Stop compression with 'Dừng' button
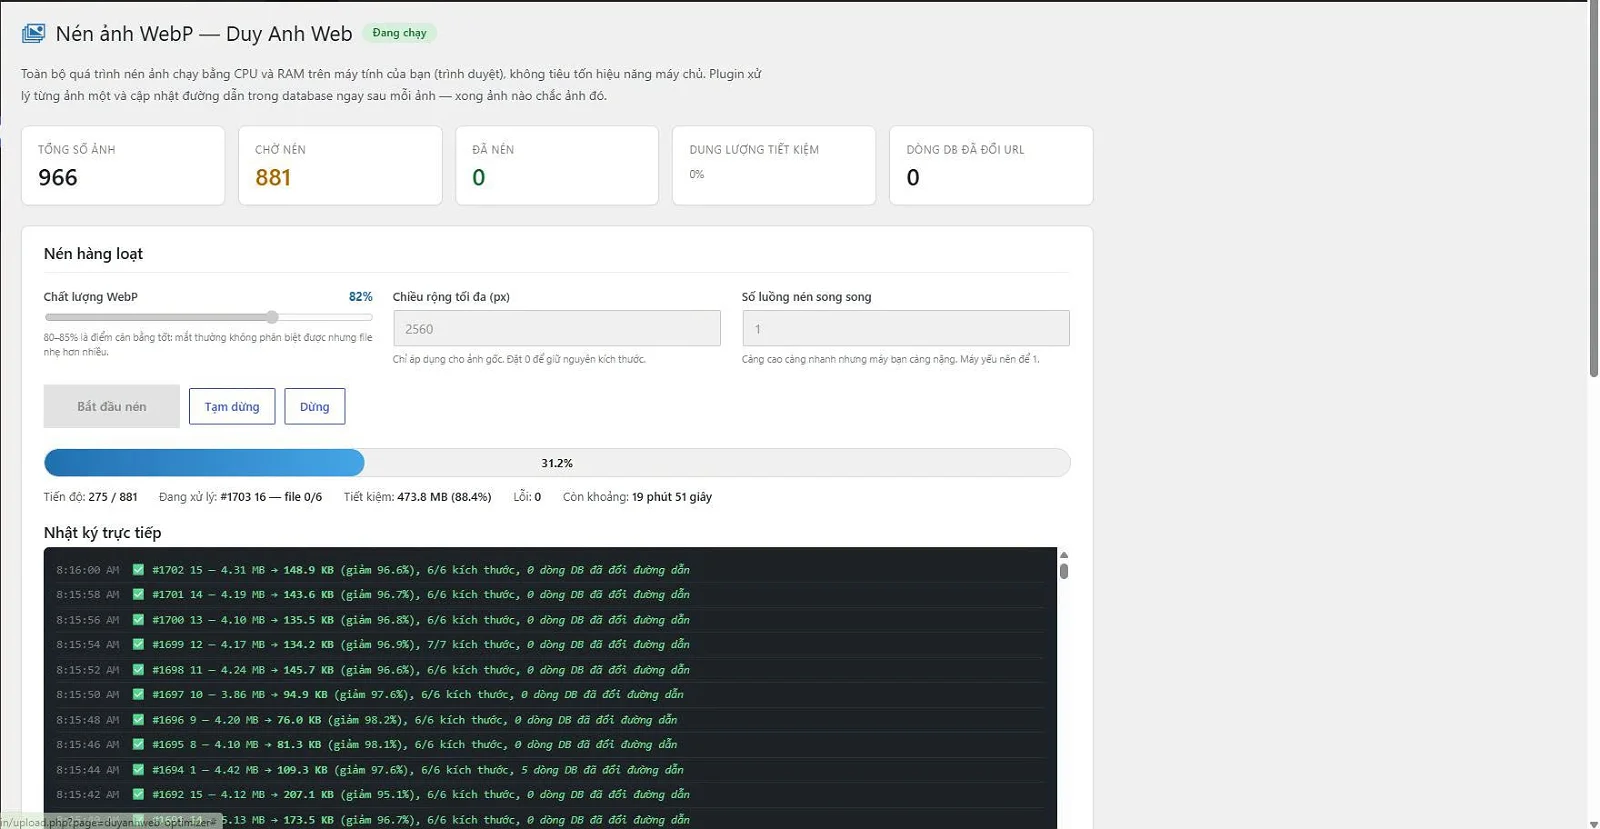This screenshot has width=1600, height=829. [314, 407]
